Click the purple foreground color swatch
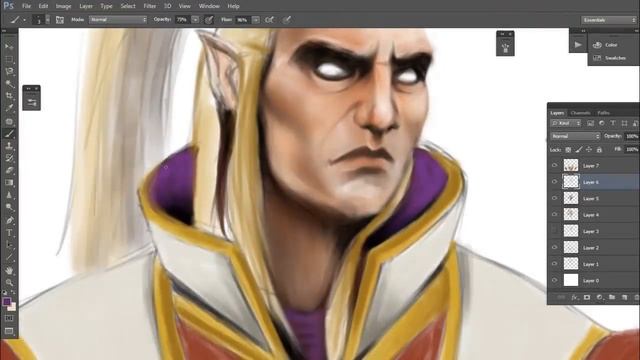Screen dimensions: 640x360 click(6, 302)
